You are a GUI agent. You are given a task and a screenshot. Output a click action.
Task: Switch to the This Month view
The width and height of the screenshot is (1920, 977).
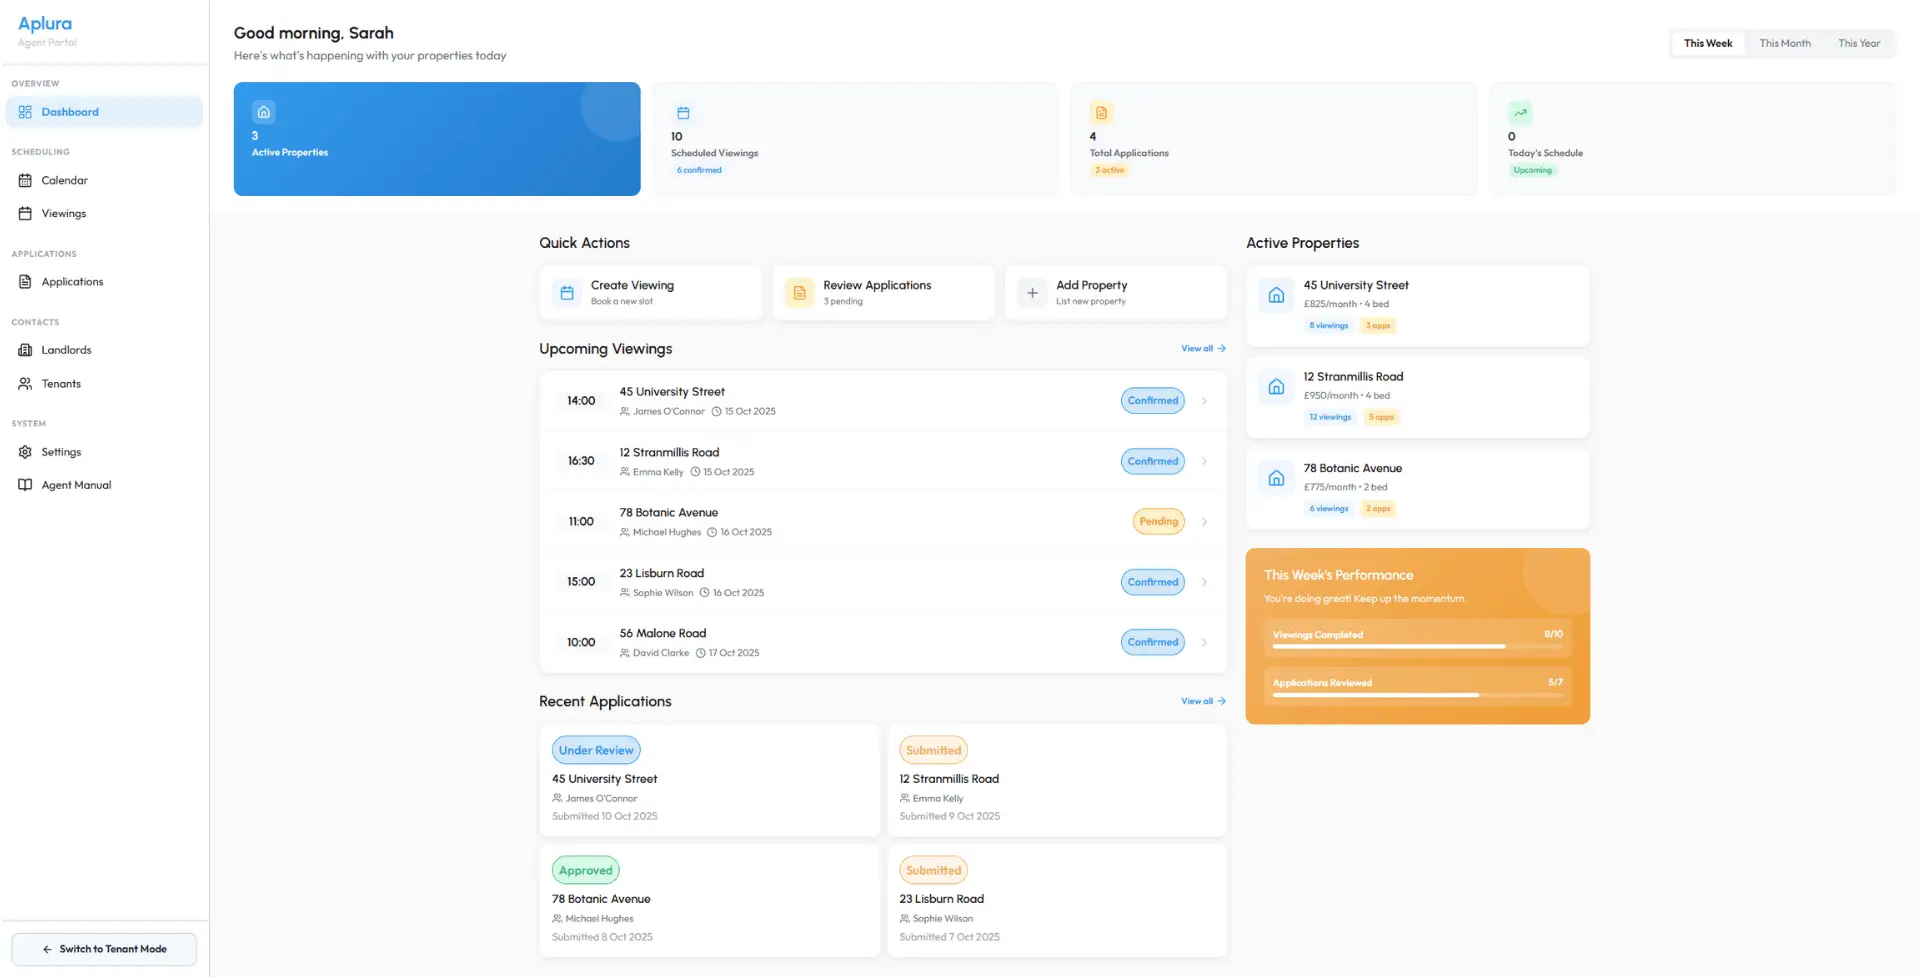click(1784, 43)
